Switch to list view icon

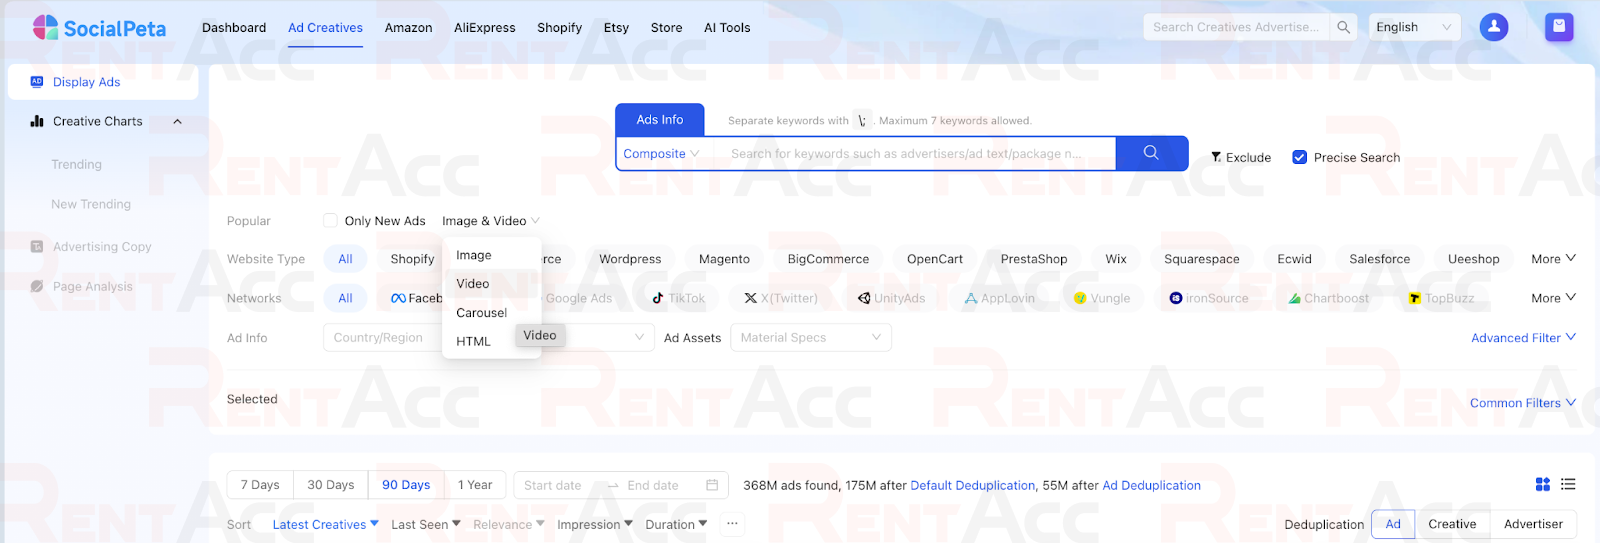point(1568,485)
